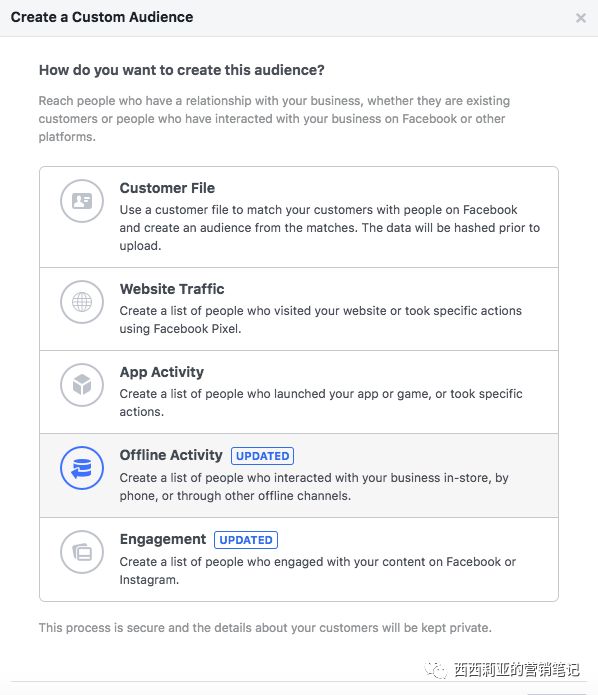Click the WeChat watermark logo icon

coord(436,670)
